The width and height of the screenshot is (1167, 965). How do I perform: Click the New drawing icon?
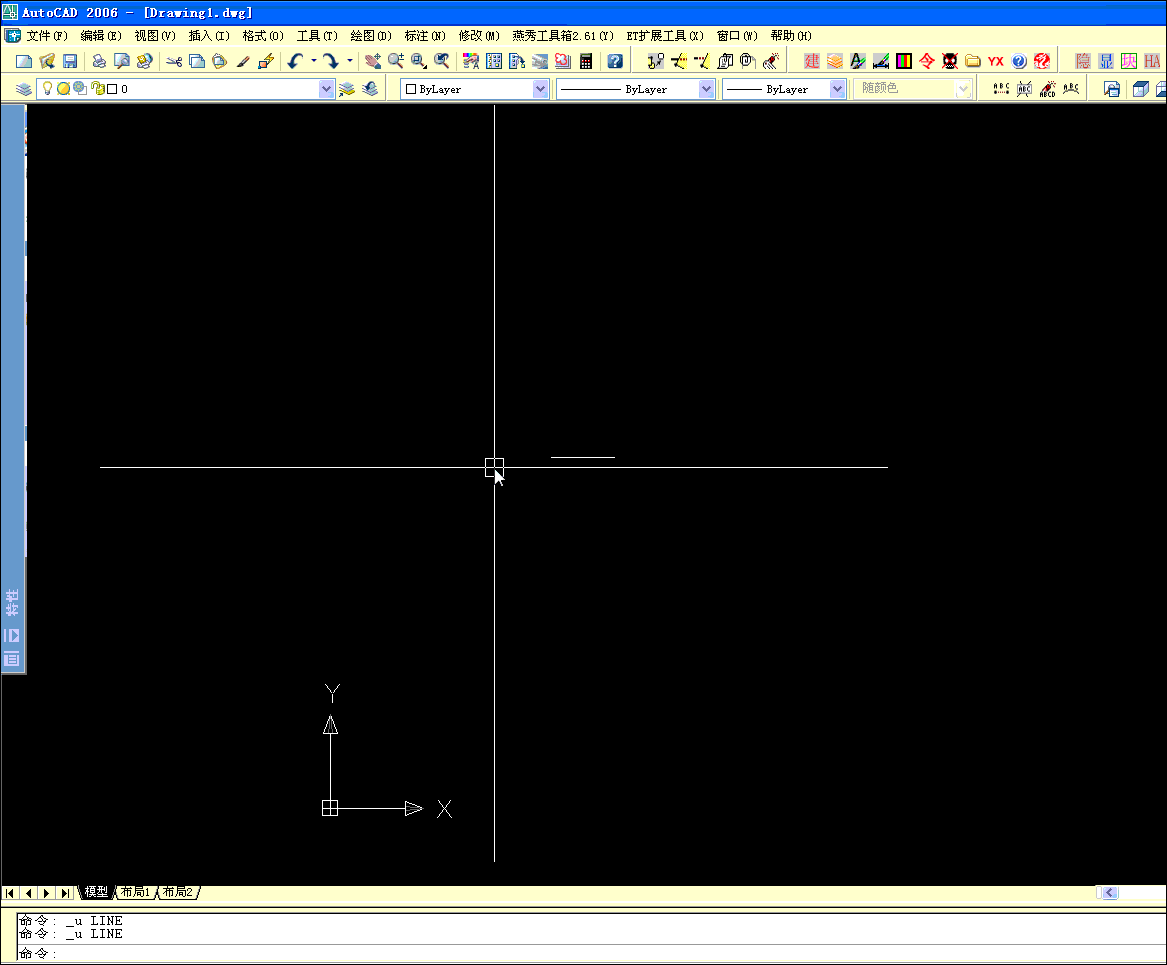24,61
